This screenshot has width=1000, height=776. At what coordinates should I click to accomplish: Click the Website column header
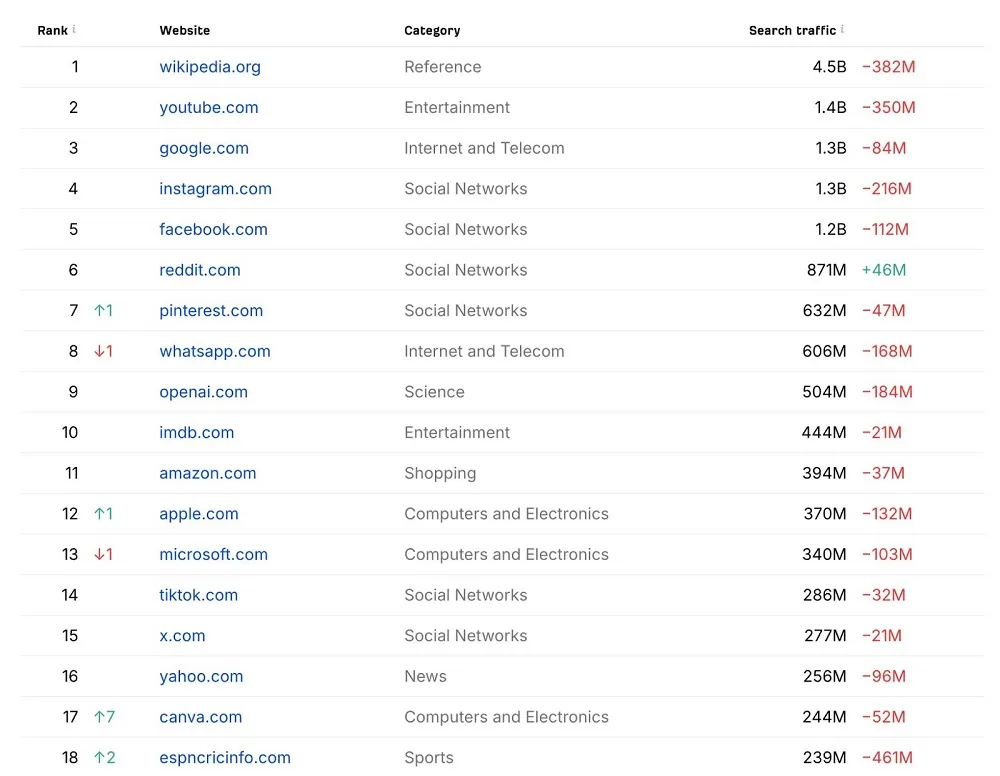(185, 30)
